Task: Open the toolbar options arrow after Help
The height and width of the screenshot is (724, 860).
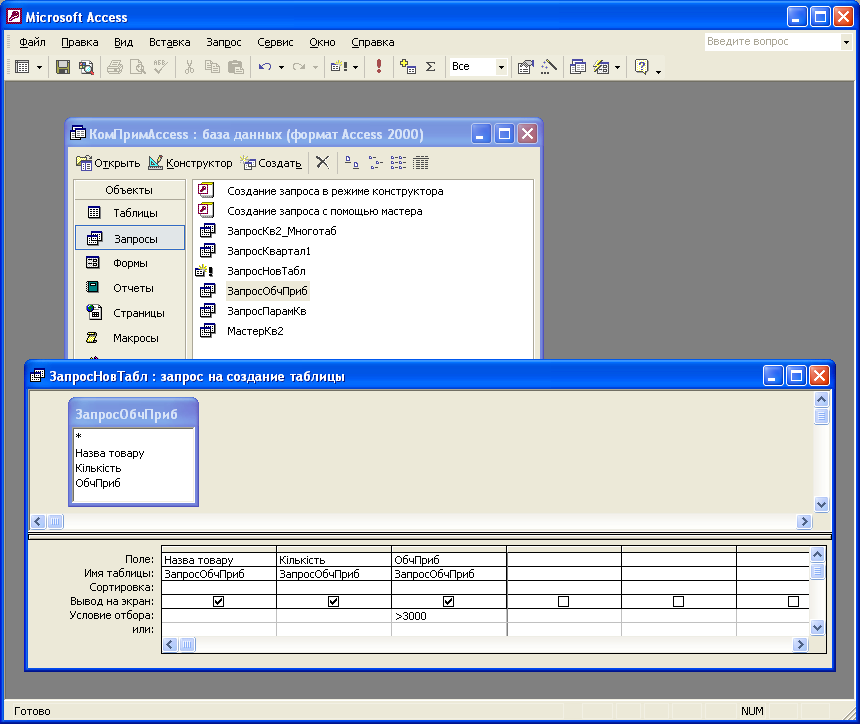Action: [658, 70]
